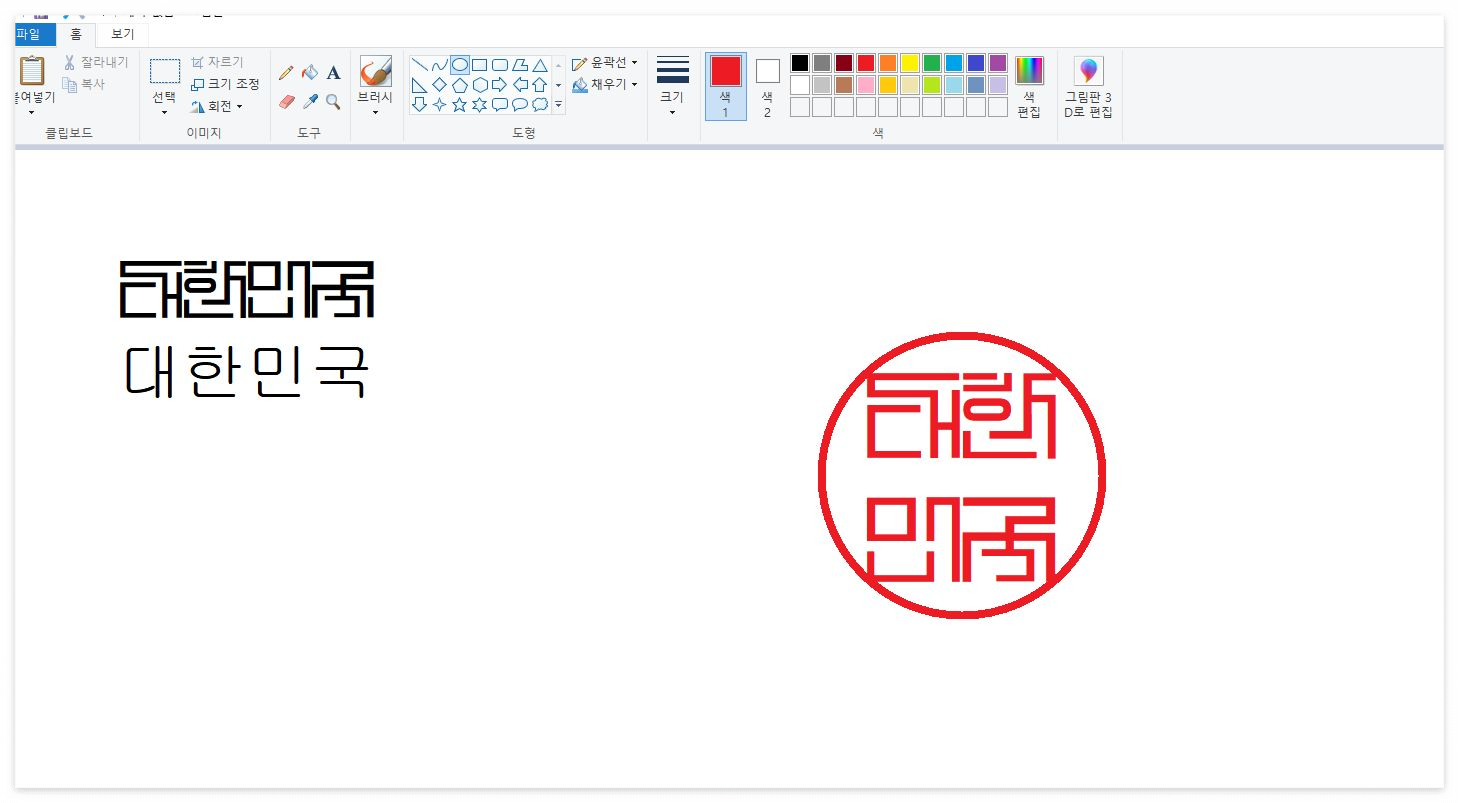Choose the Pentagon shape
Screen dimensions: 1459x803
[x=459, y=85]
